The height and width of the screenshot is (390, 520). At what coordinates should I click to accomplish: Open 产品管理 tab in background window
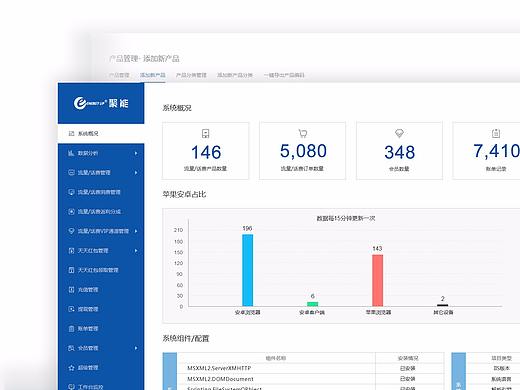pos(119,75)
